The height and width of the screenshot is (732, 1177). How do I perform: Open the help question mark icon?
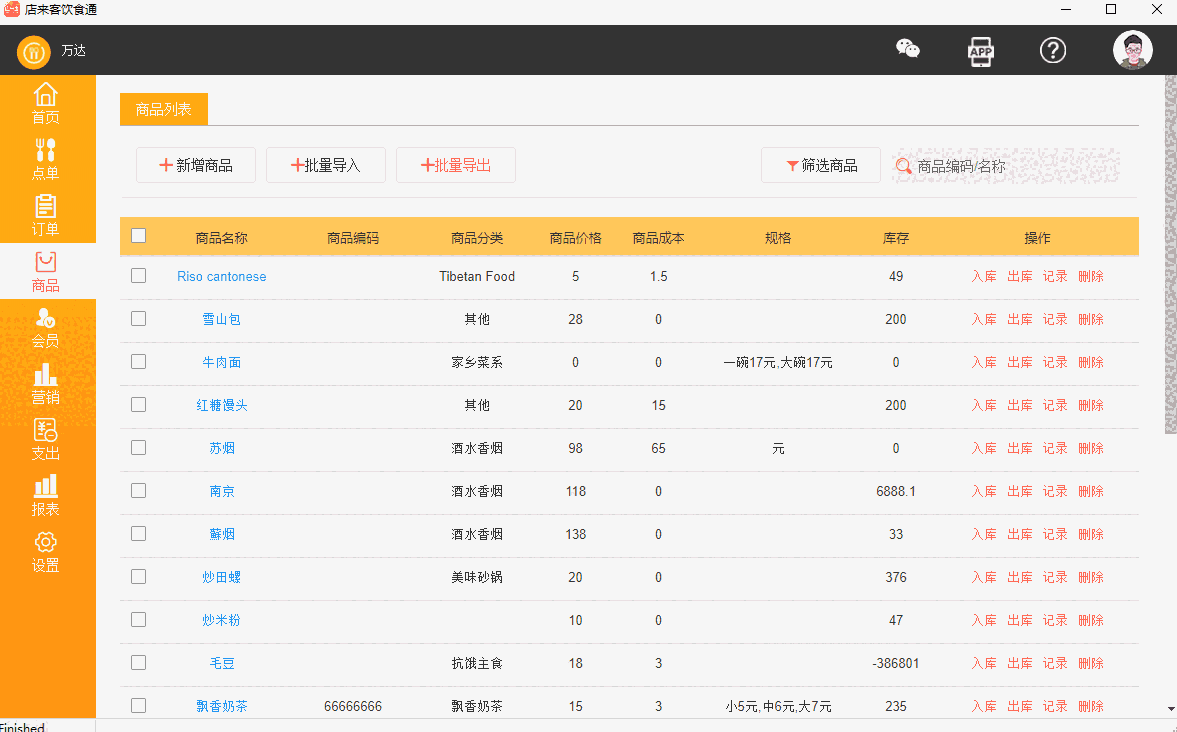pyautogui.click(x=1053, y=50)
